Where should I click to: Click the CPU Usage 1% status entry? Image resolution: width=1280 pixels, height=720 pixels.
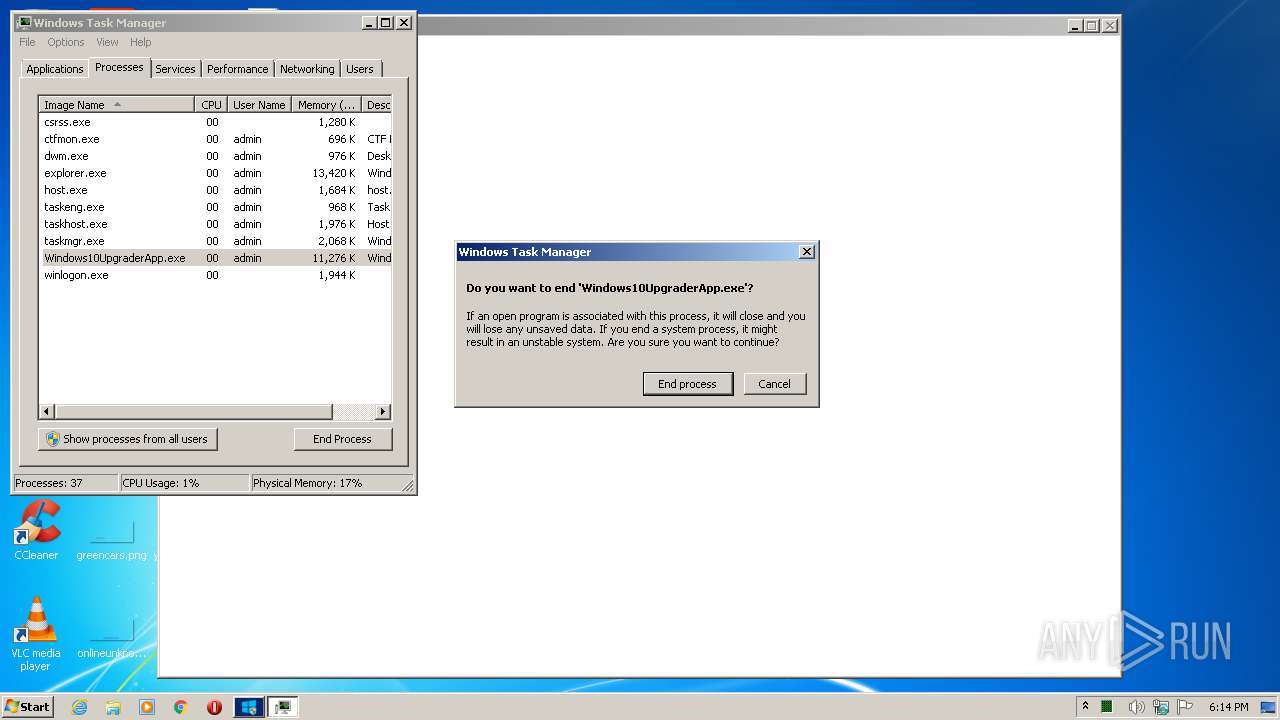tap(184, 483)
